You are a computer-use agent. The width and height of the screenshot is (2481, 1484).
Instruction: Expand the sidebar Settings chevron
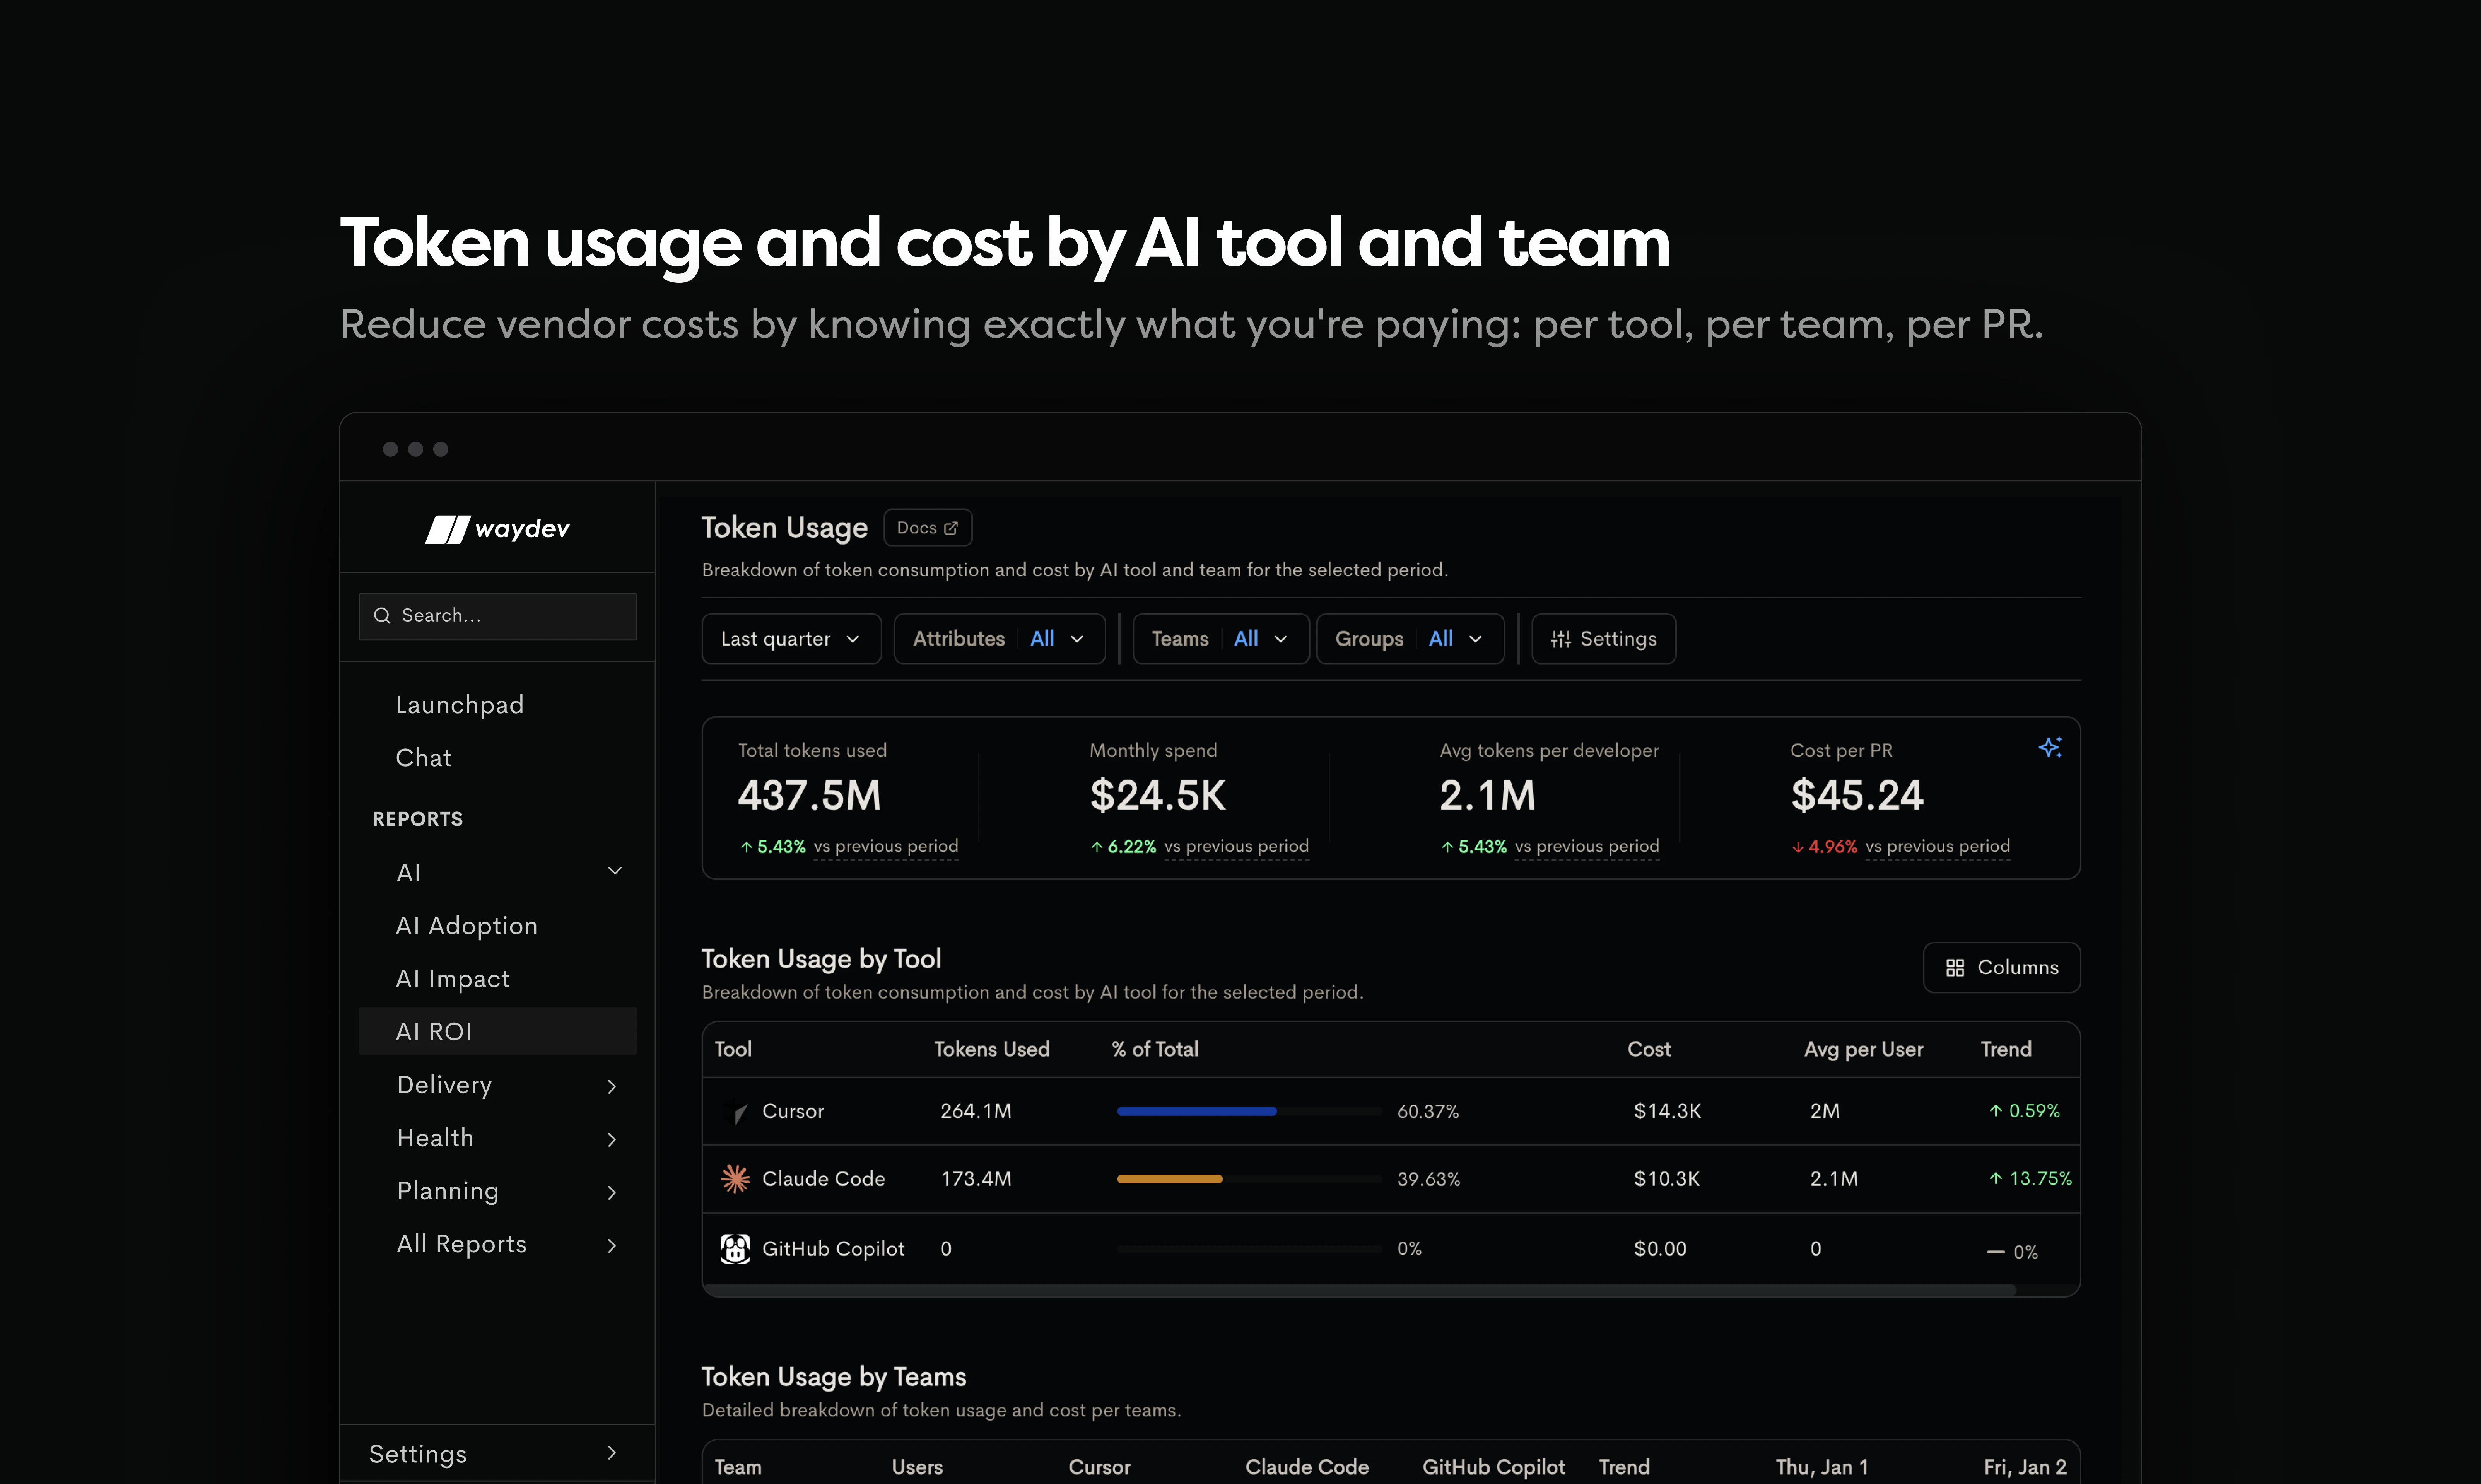point(612,1453)
